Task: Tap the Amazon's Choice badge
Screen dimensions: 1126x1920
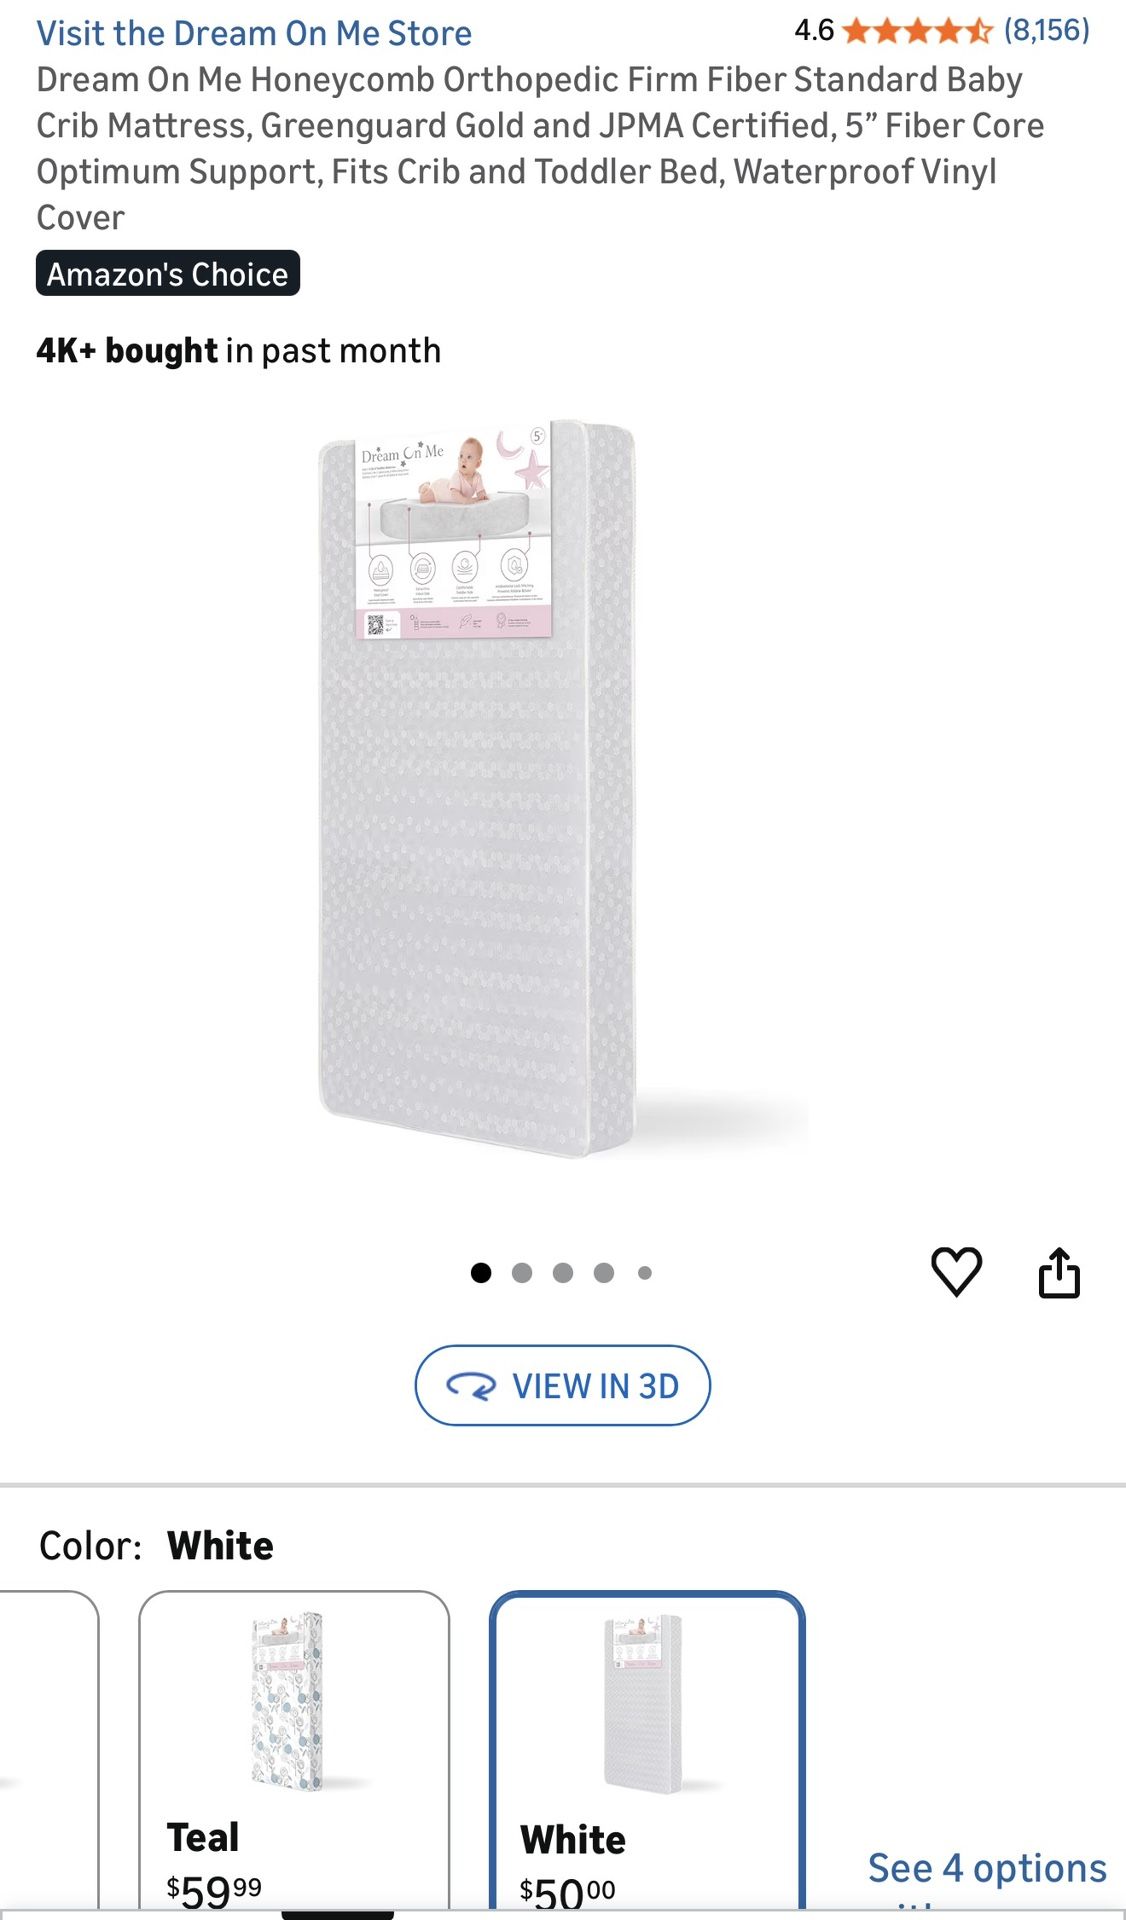Action: [x=168, y=273]
